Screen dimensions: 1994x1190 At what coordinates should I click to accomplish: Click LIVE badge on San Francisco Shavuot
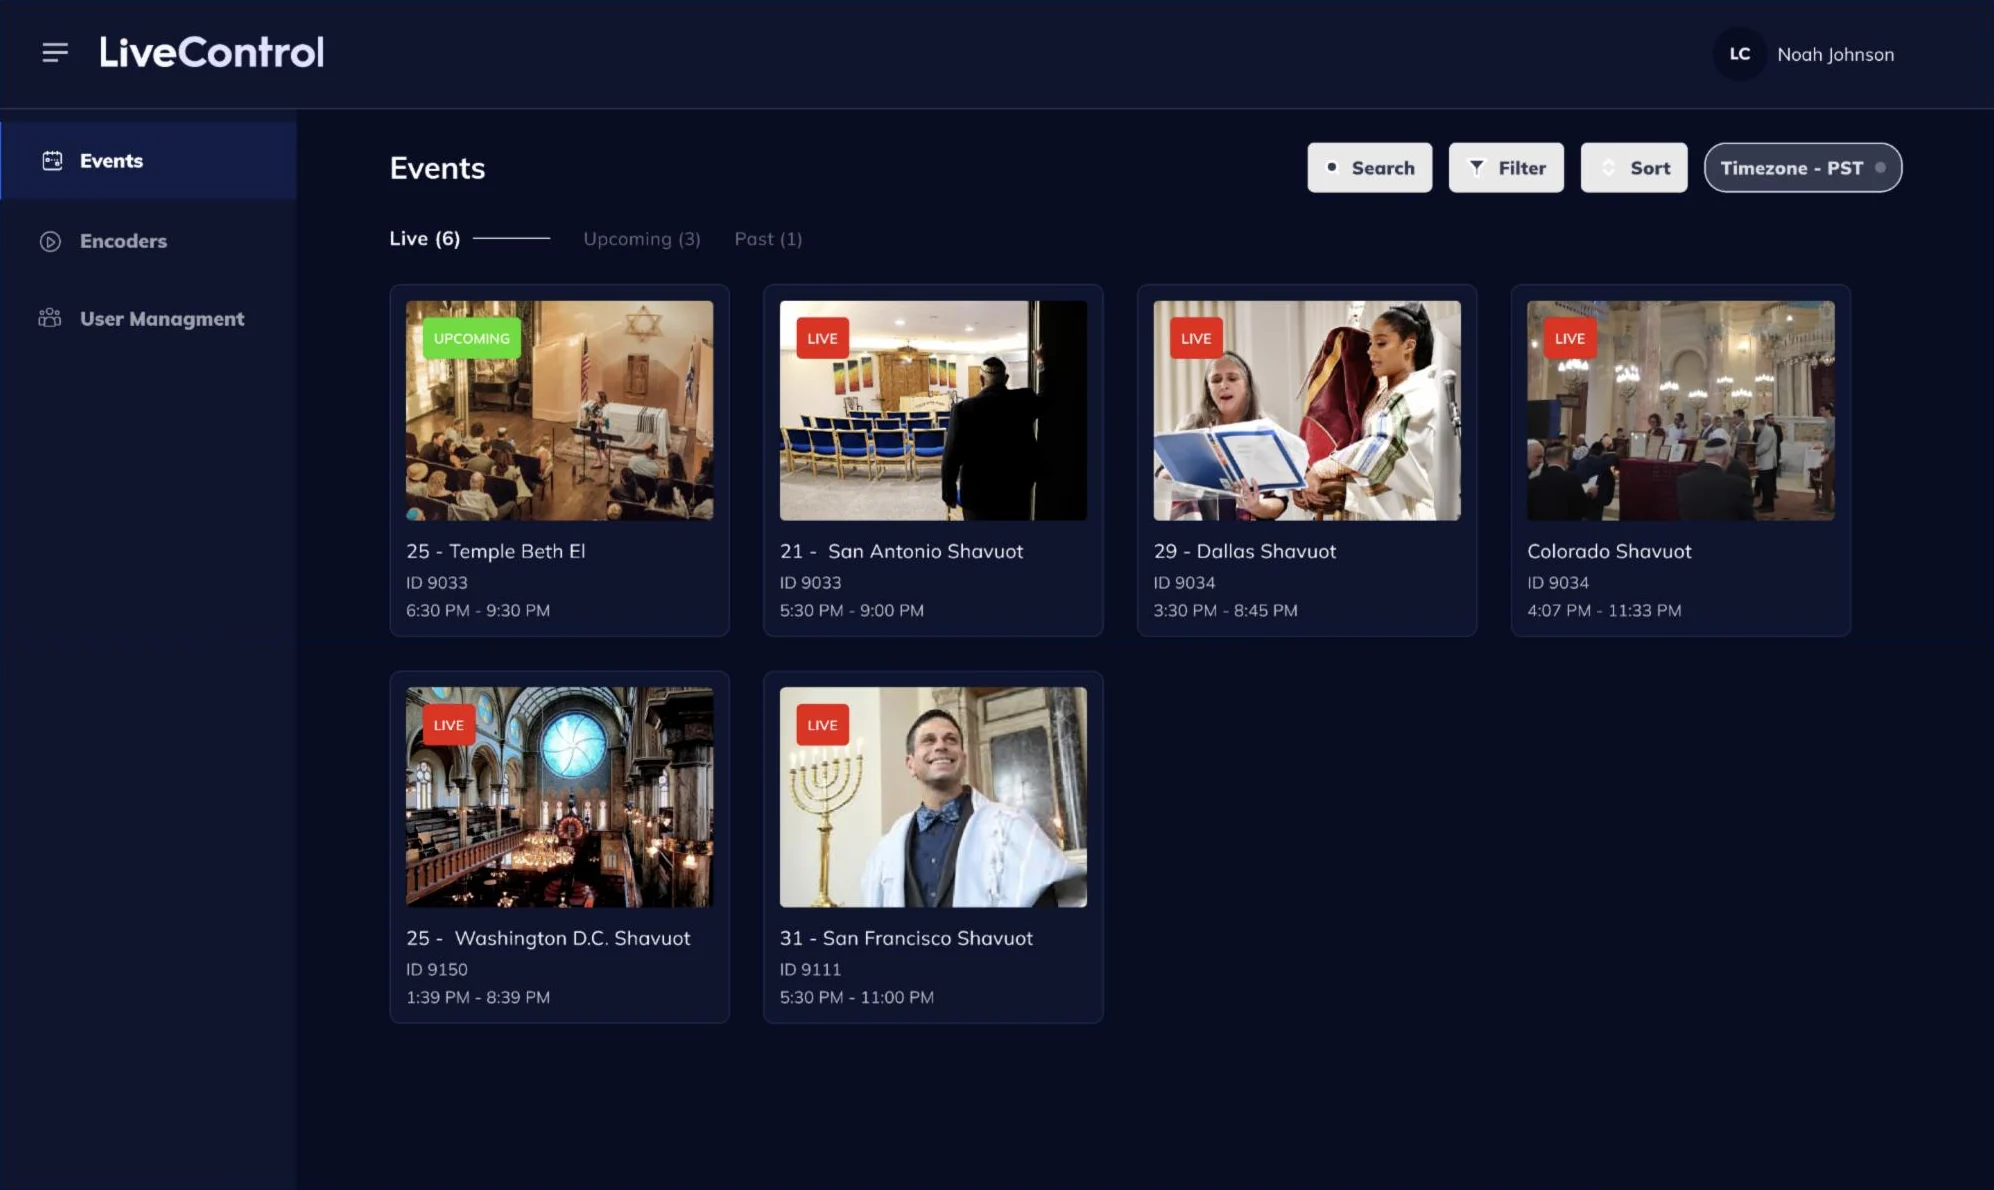pyautogui.click(x=822, y=725)
